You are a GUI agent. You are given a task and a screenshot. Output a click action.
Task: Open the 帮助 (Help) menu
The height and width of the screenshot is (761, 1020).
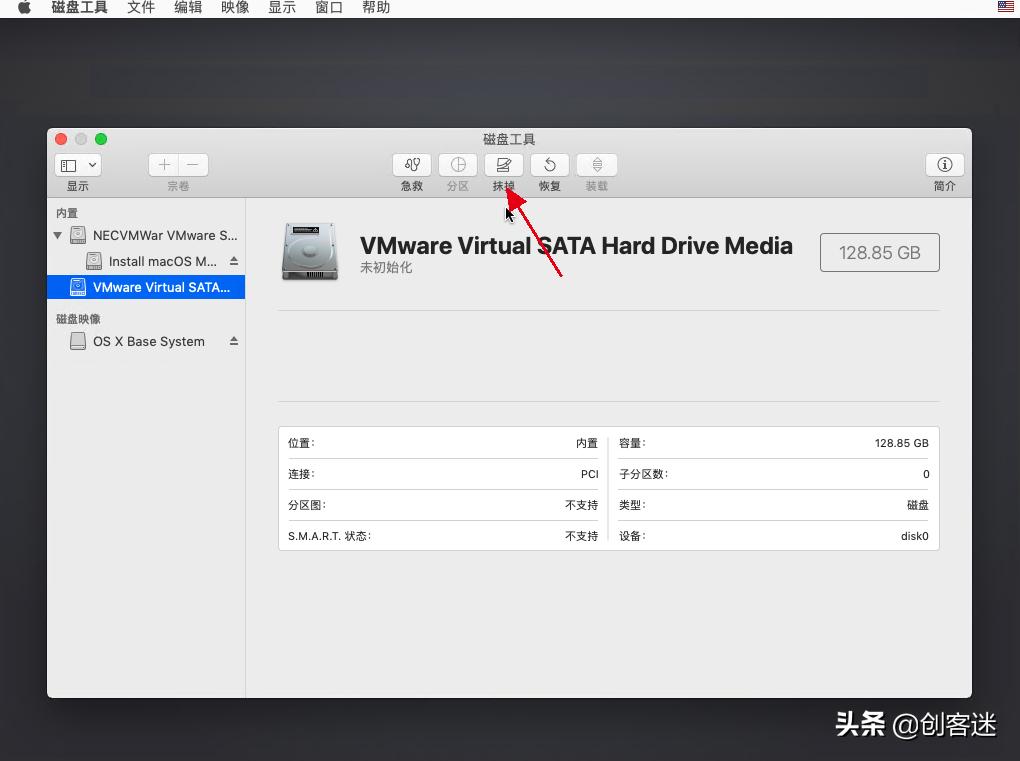(x=376, y=7)
